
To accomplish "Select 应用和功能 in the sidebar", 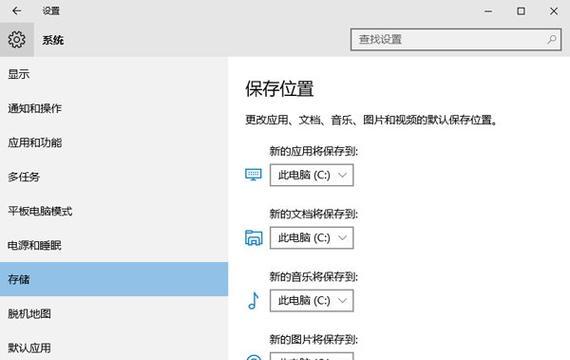I will pos(114,143).
